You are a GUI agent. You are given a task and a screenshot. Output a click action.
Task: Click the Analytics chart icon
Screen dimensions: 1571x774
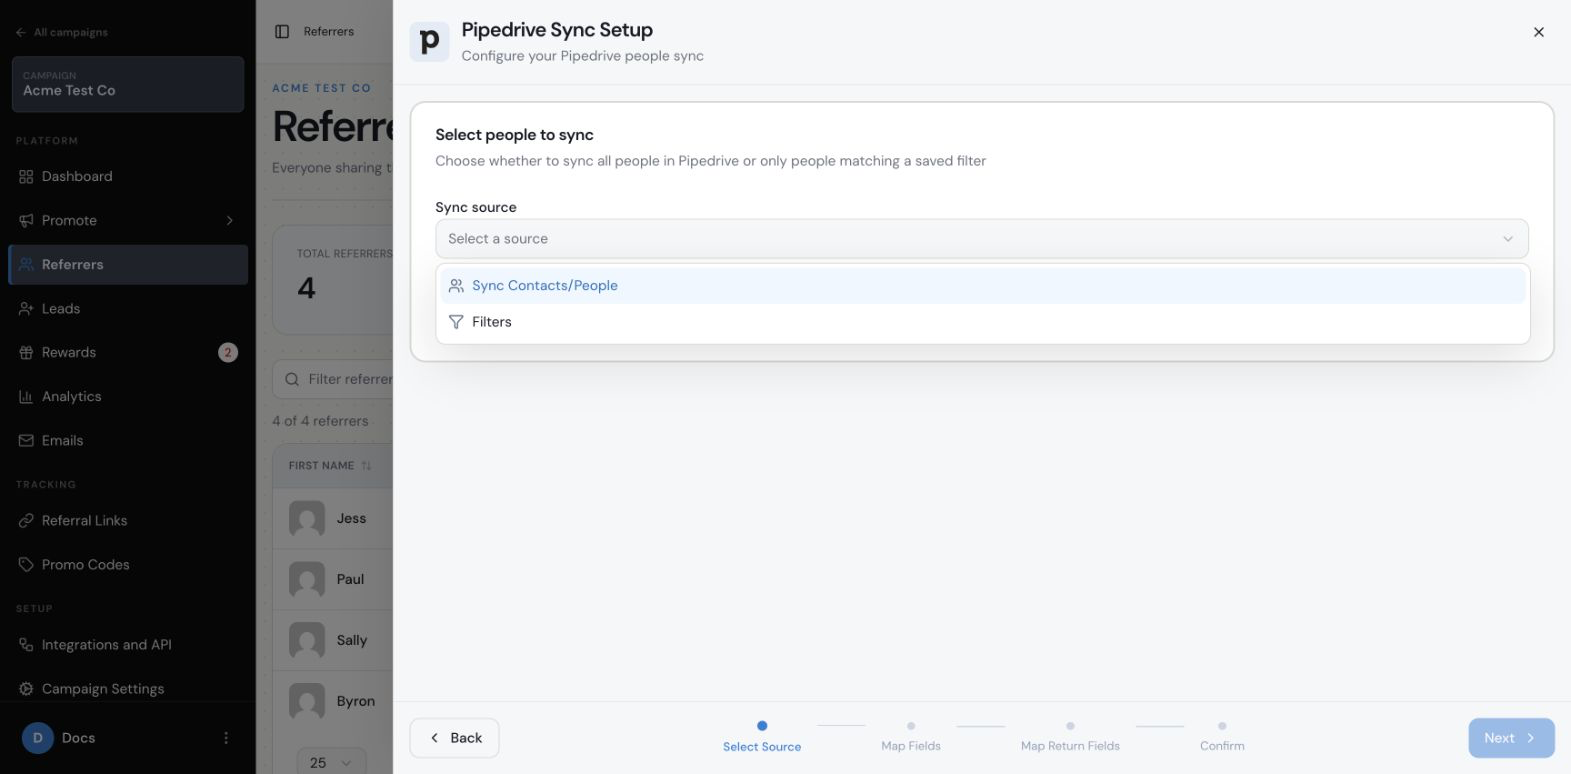pyautogui.click(x=26, y=397)
